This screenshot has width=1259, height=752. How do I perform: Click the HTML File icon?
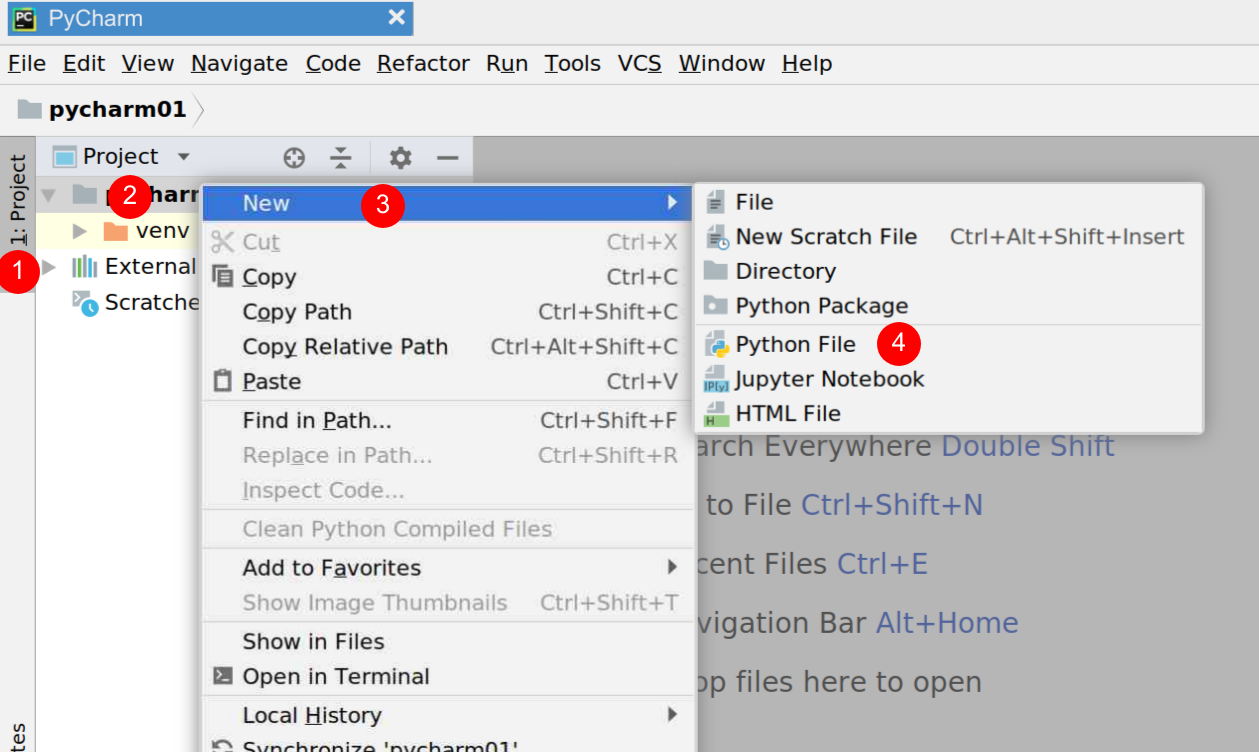(x=716, y=414)
